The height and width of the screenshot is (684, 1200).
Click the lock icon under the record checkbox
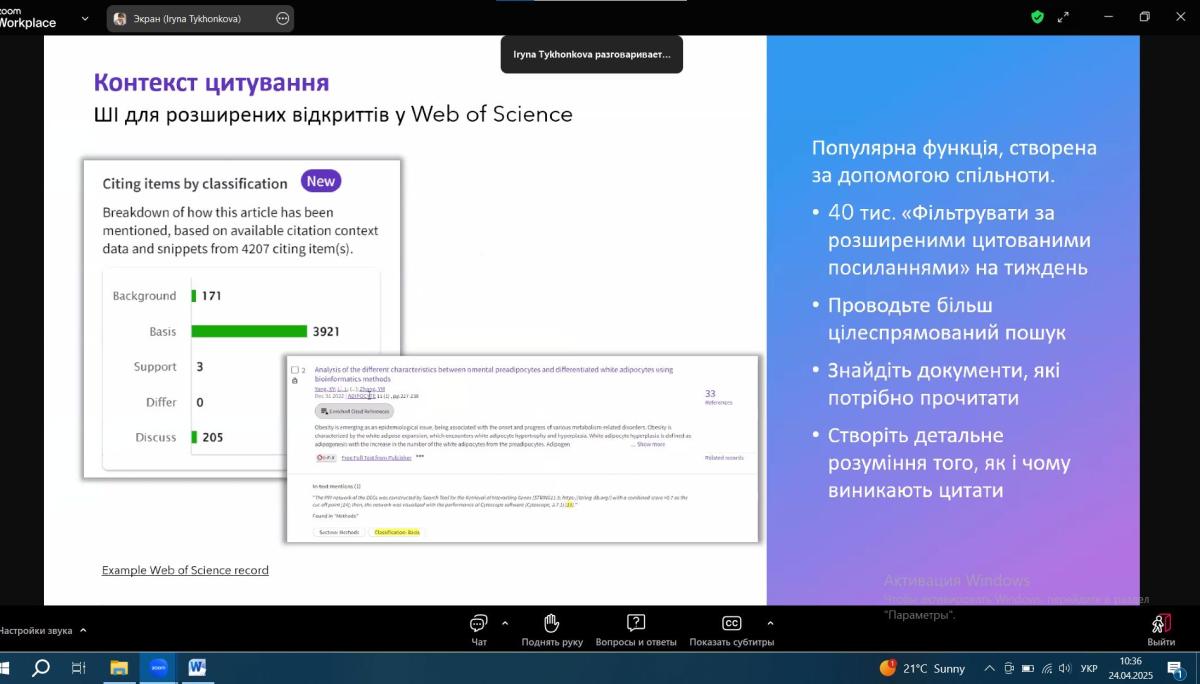point(295,381)
